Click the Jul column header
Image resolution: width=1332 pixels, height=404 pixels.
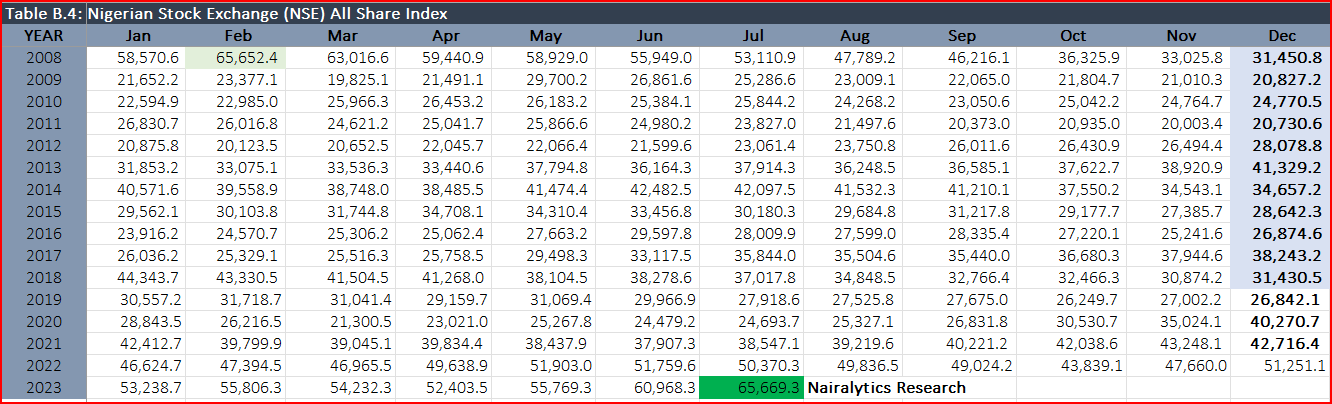tap(752, 36)
